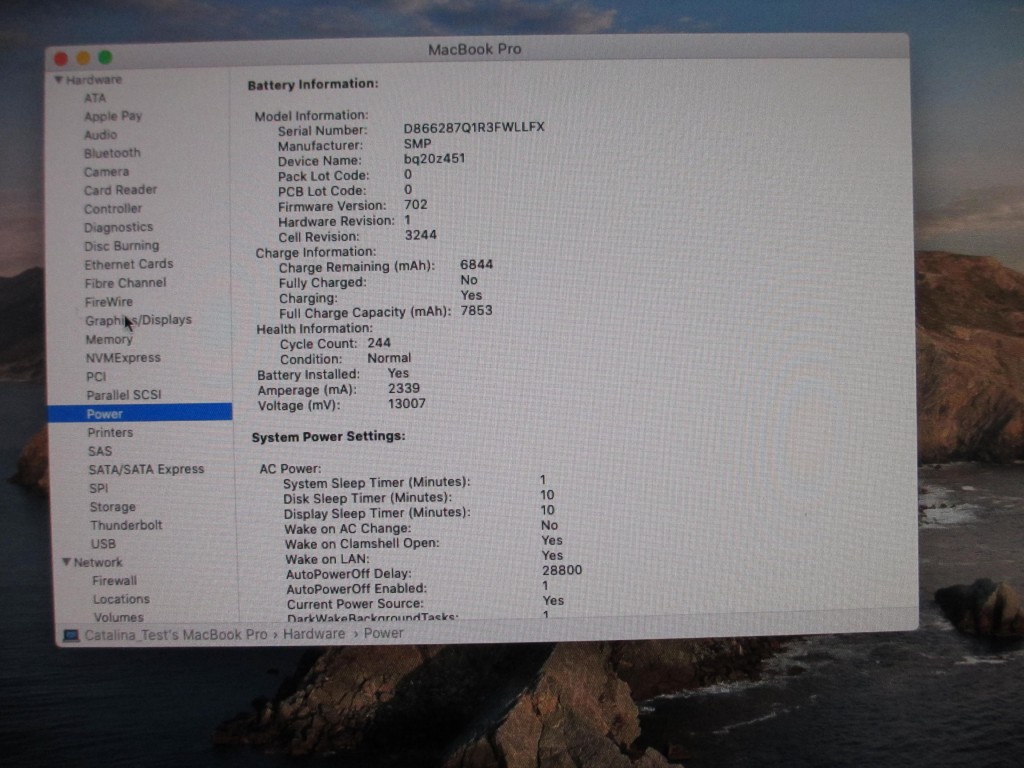Click the green zoom window button
The width and height of the screenshot is (1024, 768).
pyautogui.click(x=105, y=58)
